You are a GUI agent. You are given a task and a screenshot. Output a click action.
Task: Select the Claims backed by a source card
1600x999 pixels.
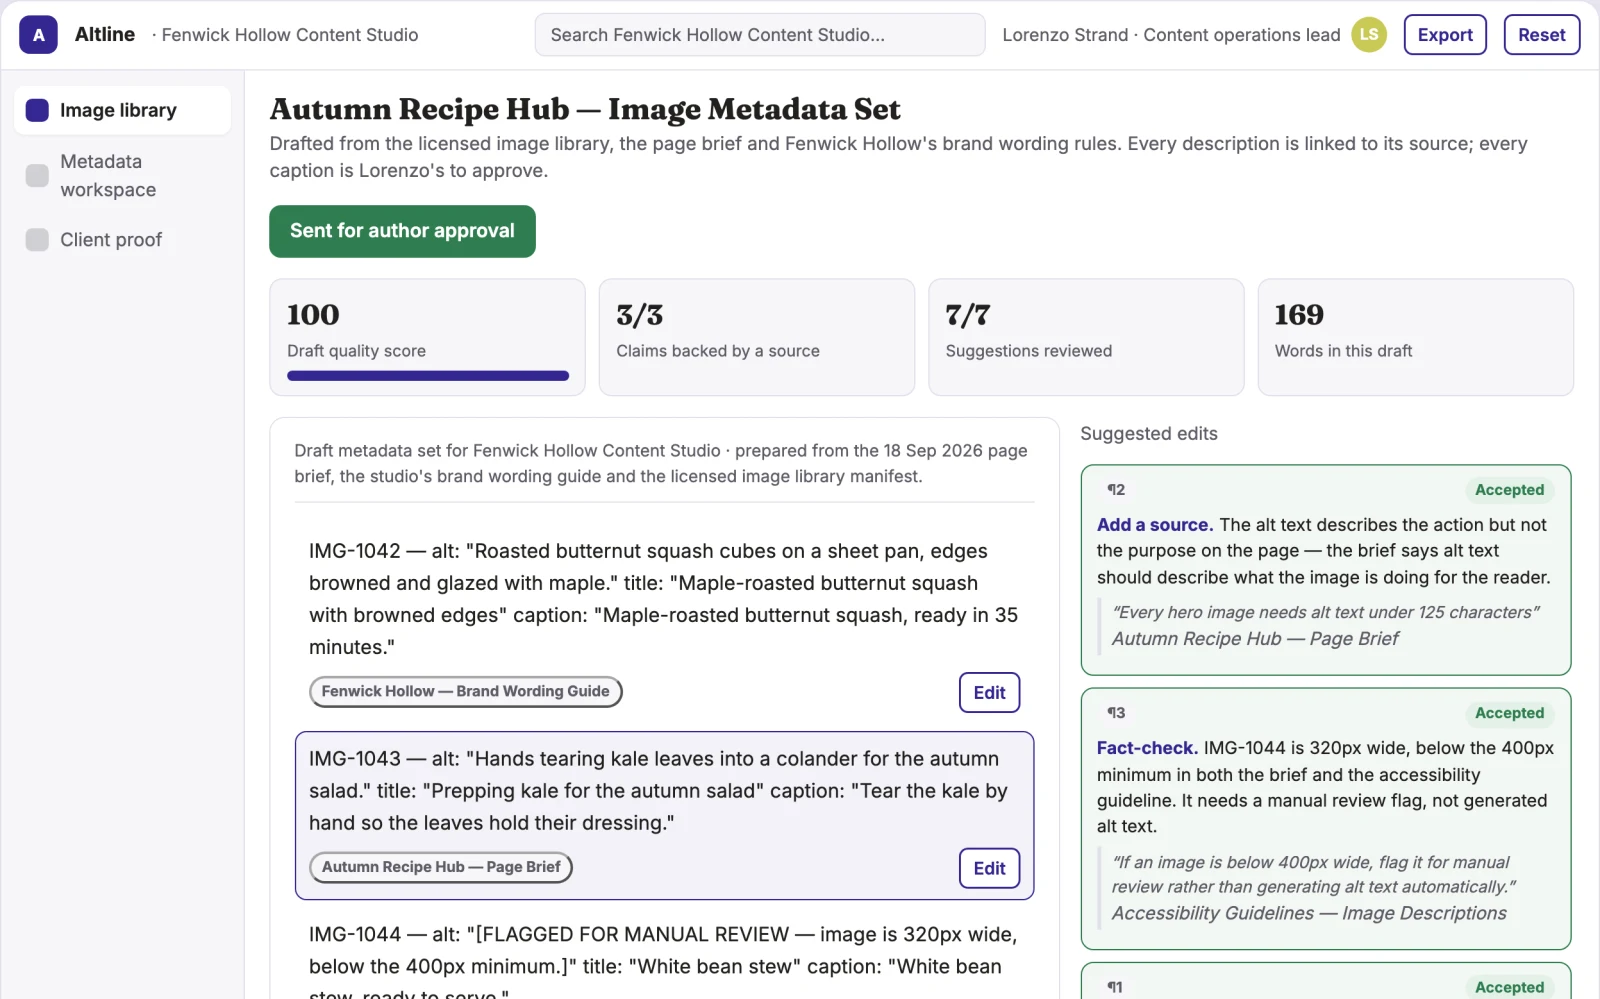click(x=757, y=337)
